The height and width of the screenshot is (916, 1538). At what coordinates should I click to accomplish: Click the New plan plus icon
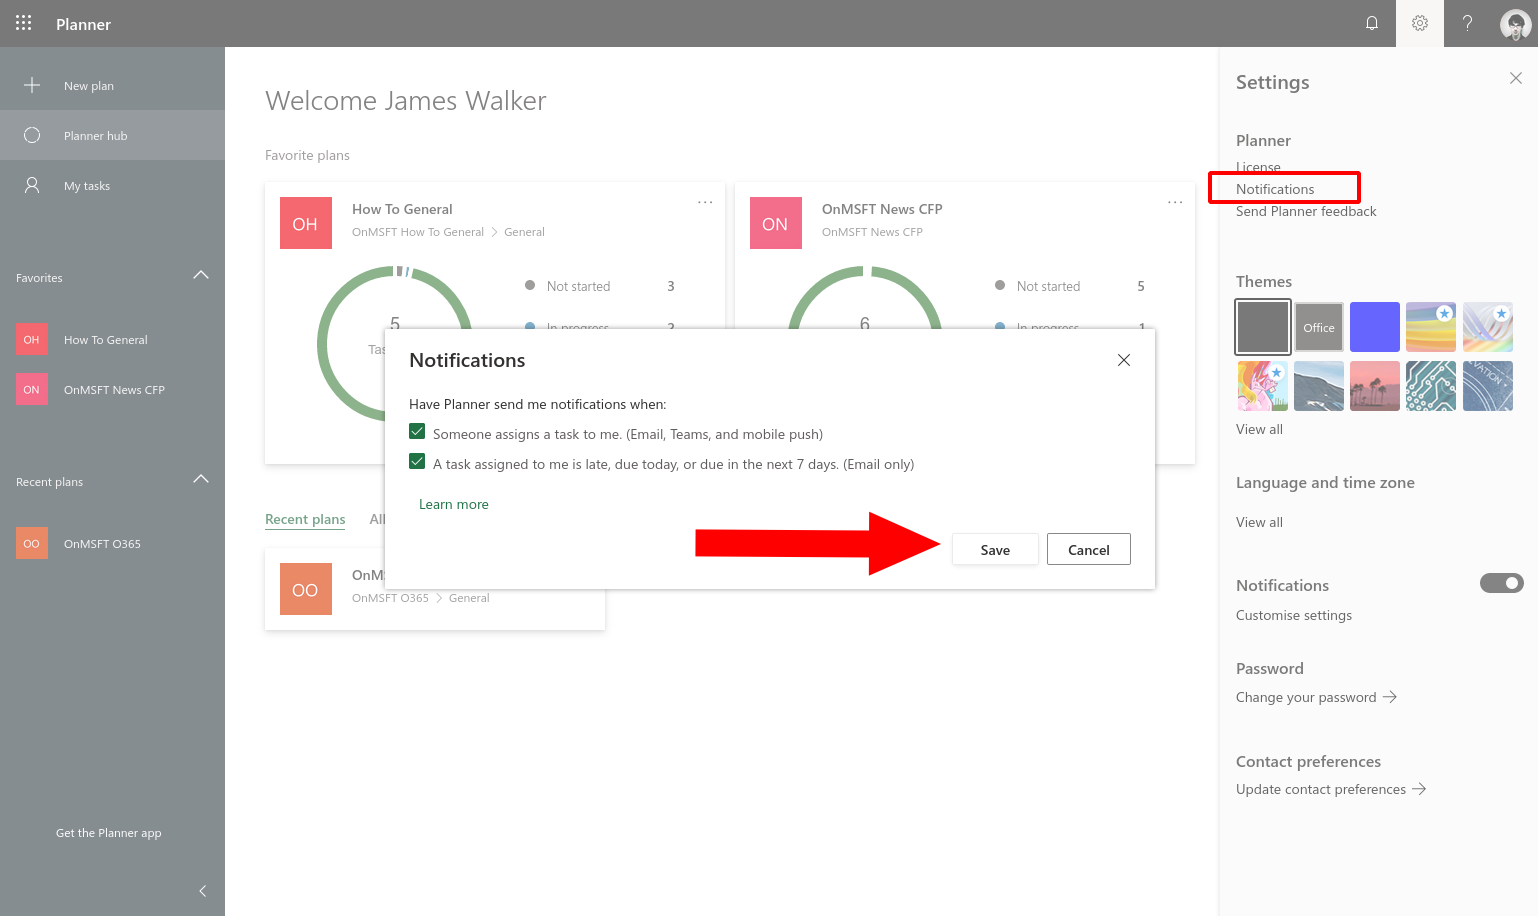point(32,85)
